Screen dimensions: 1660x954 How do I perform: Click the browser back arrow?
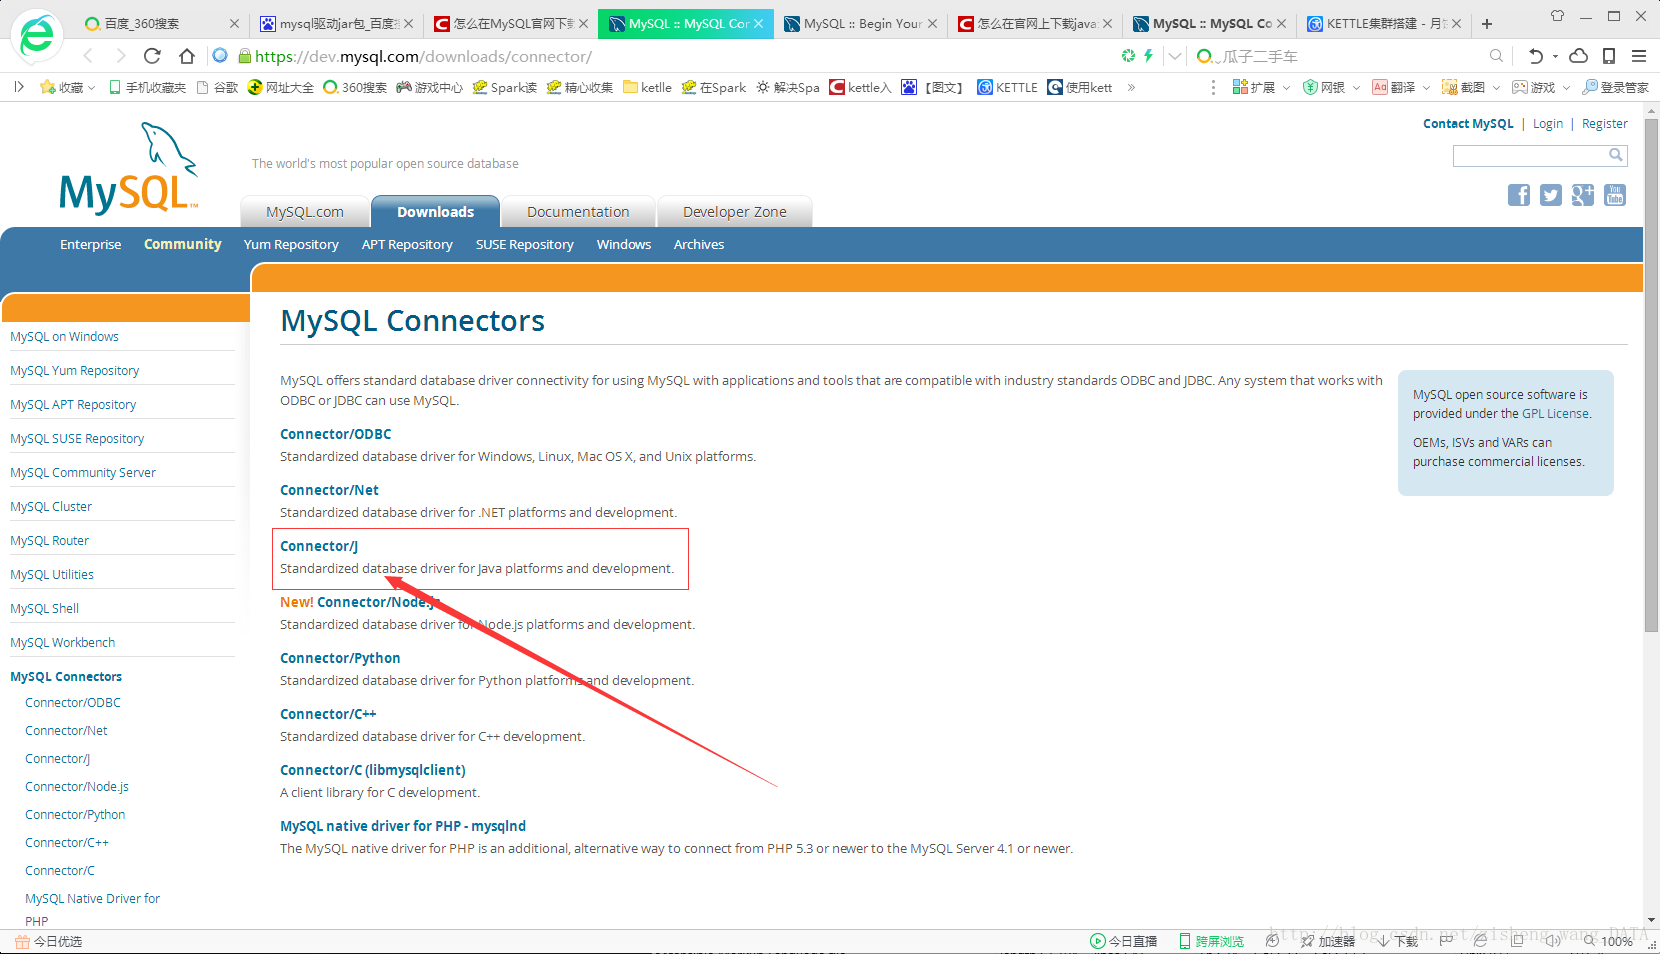[x=88, y=56]
